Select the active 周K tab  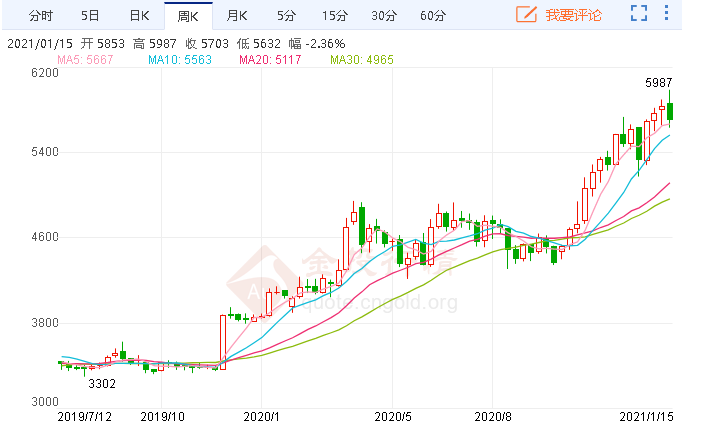[x=189, y=15]
